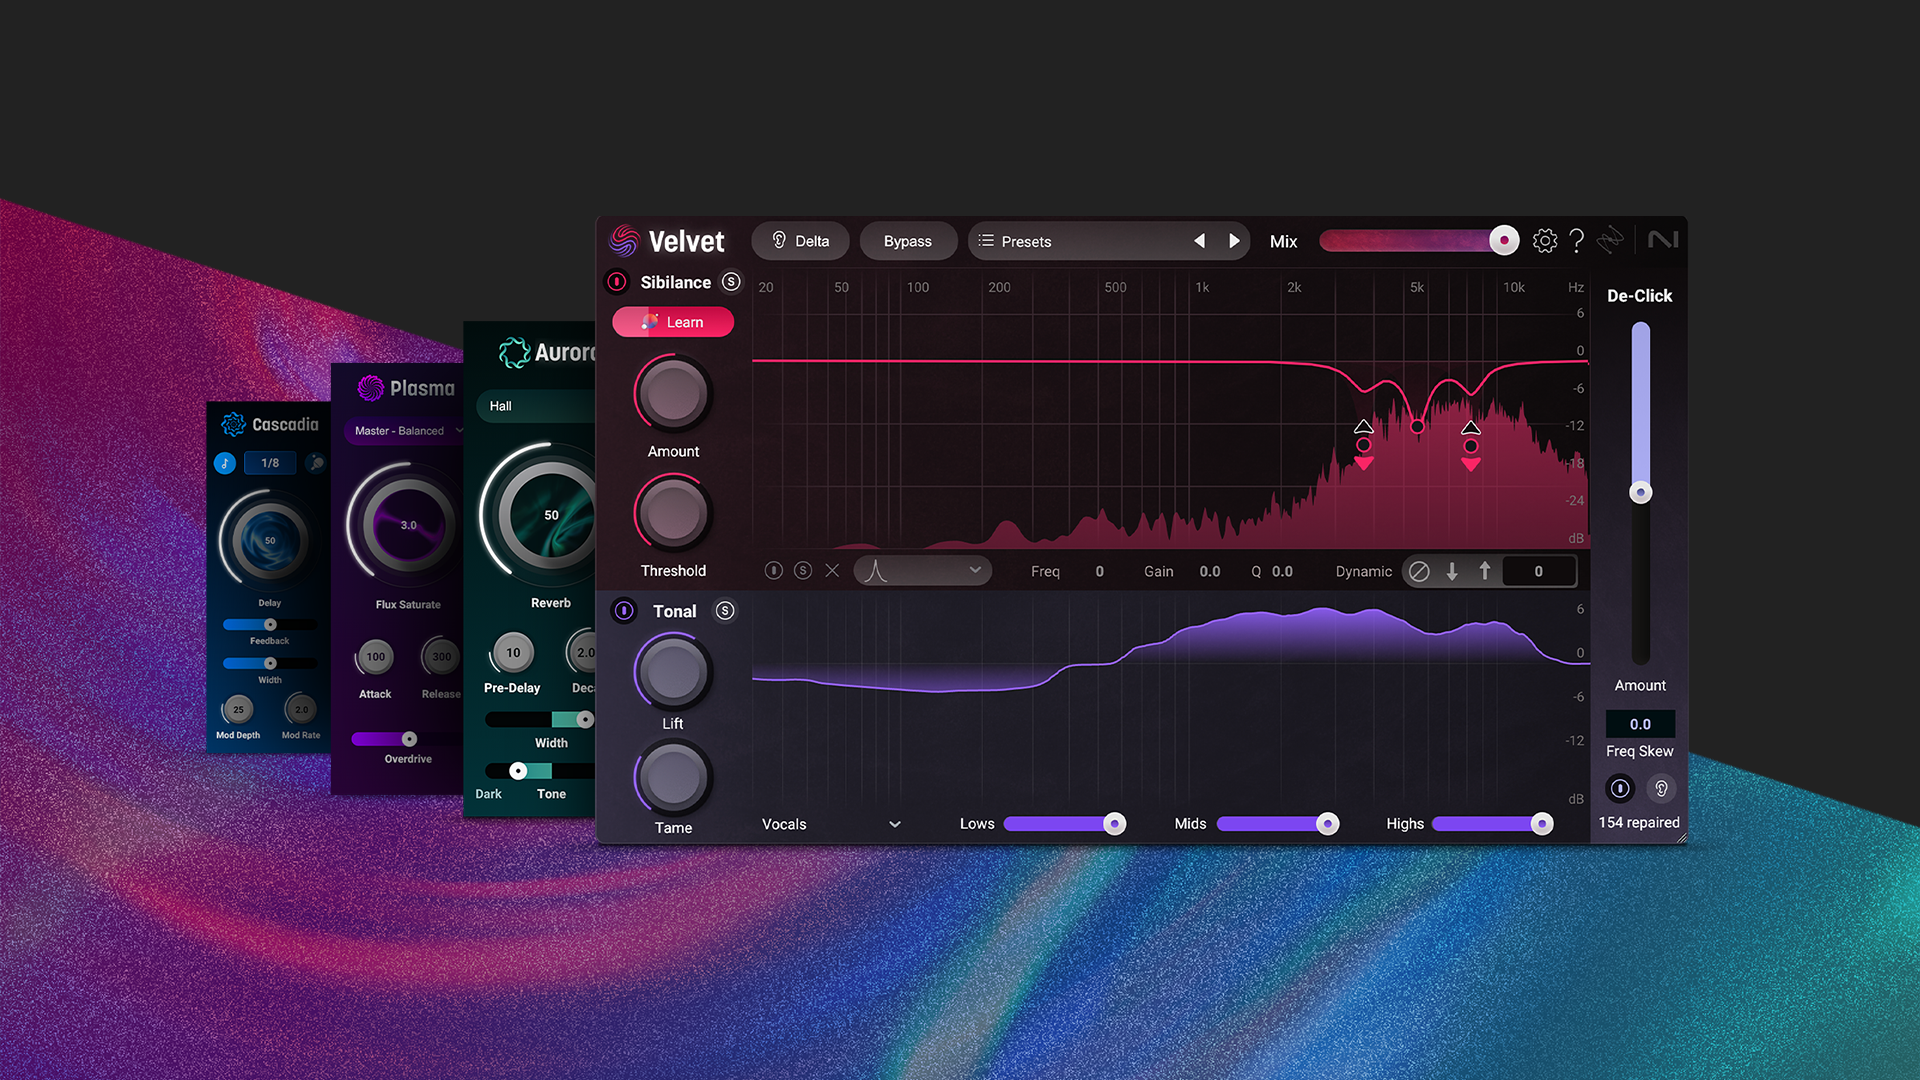Toggle the Sibilance module power button
The image size is (1920, 1080).
617,282
